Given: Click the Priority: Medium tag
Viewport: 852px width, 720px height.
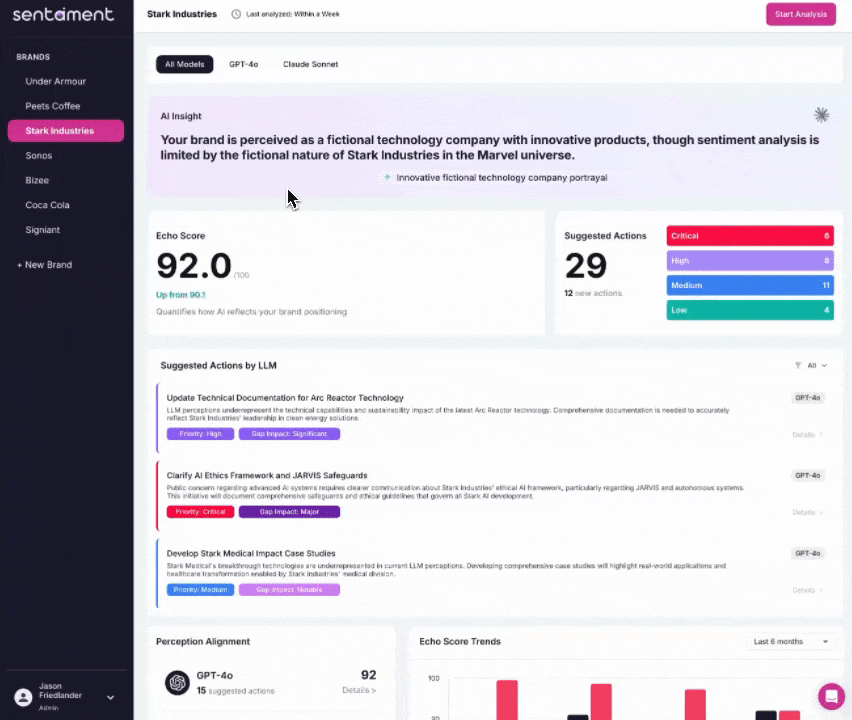Looking at the screenshot, I should (201, 590).
